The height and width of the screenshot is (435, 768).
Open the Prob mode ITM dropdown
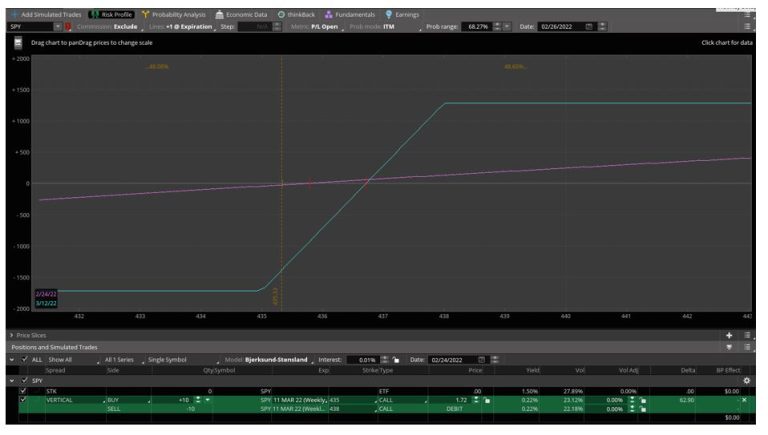tap(384, 26)
